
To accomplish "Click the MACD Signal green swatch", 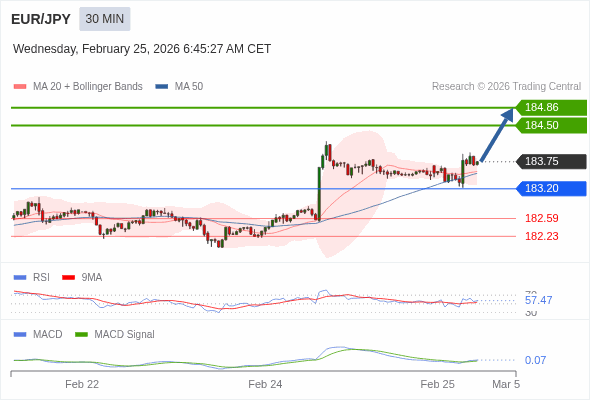I will pyautogui.click(x=81, y=335).
